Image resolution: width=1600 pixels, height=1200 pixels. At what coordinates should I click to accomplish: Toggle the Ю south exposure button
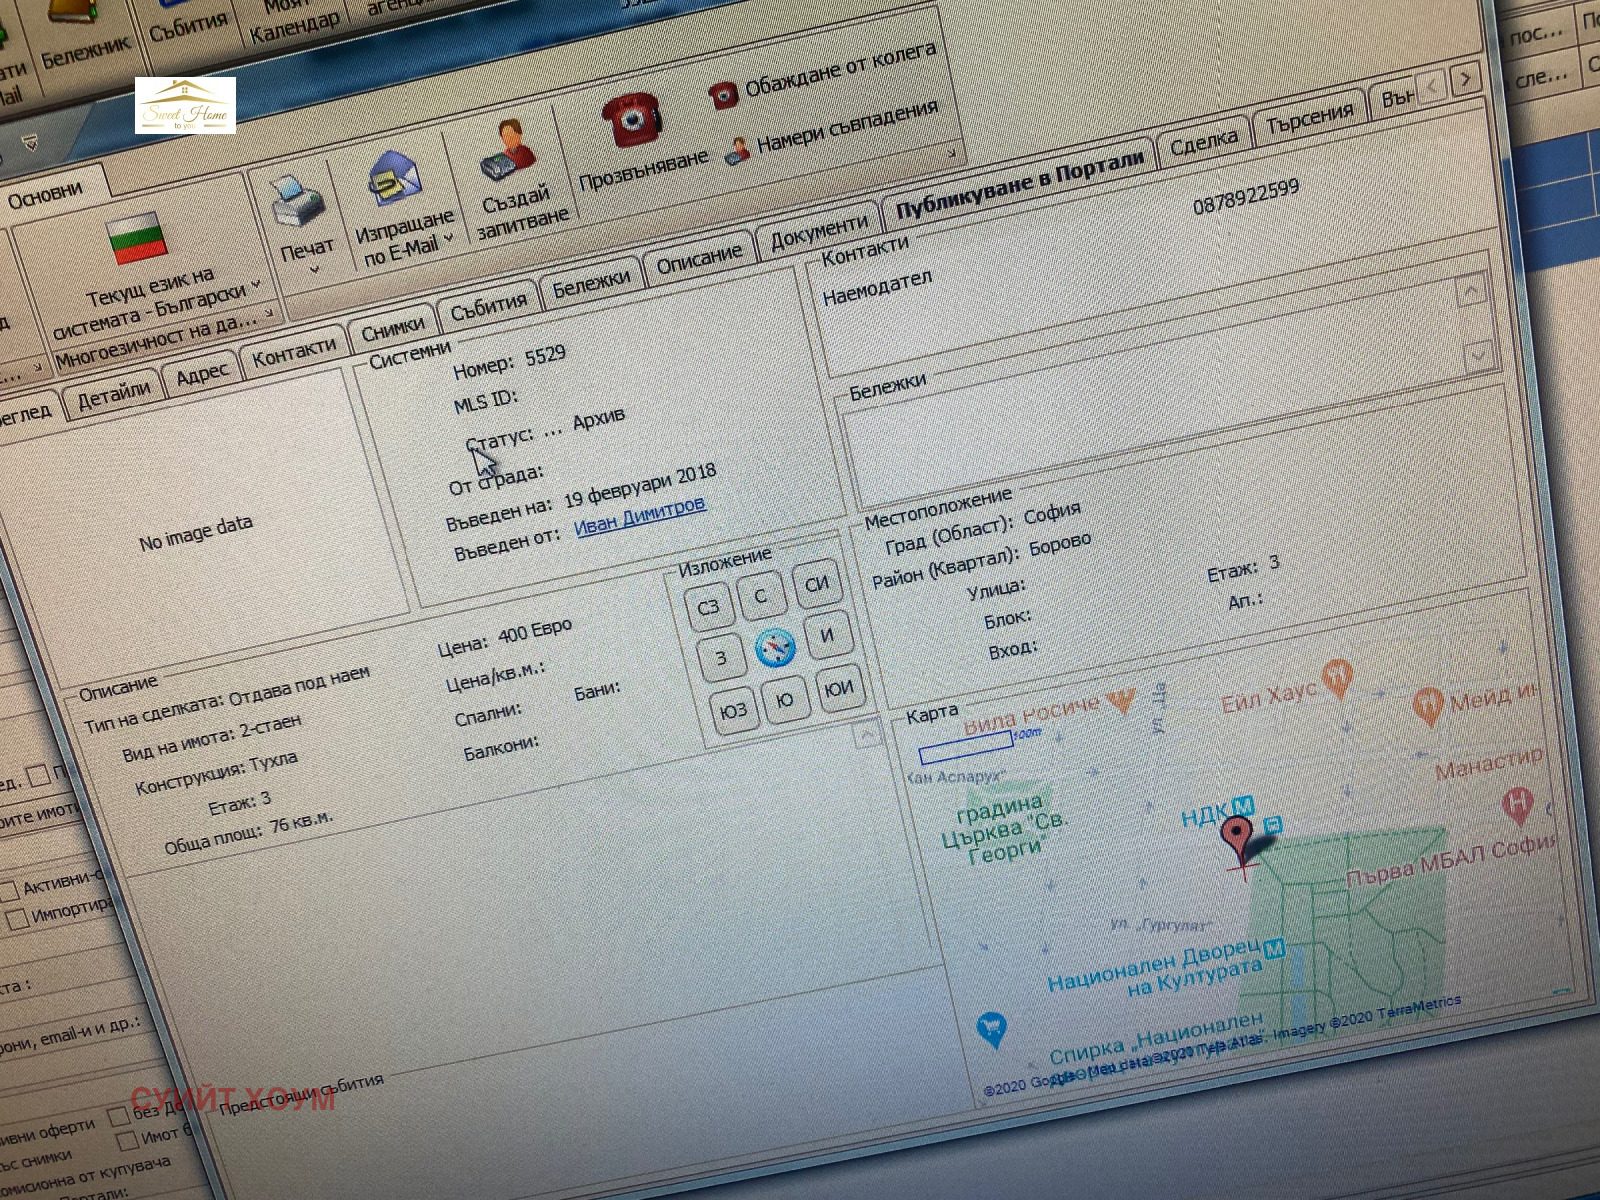tap(785, 699)
